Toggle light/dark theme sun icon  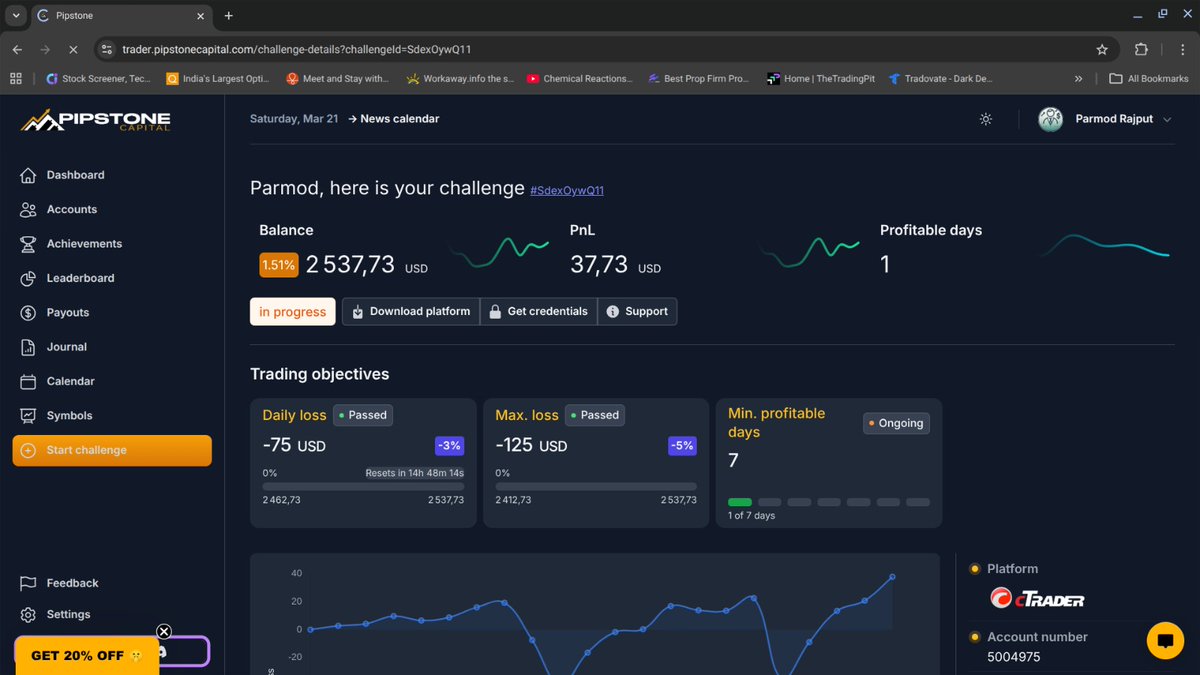click(x=986, y=119)
